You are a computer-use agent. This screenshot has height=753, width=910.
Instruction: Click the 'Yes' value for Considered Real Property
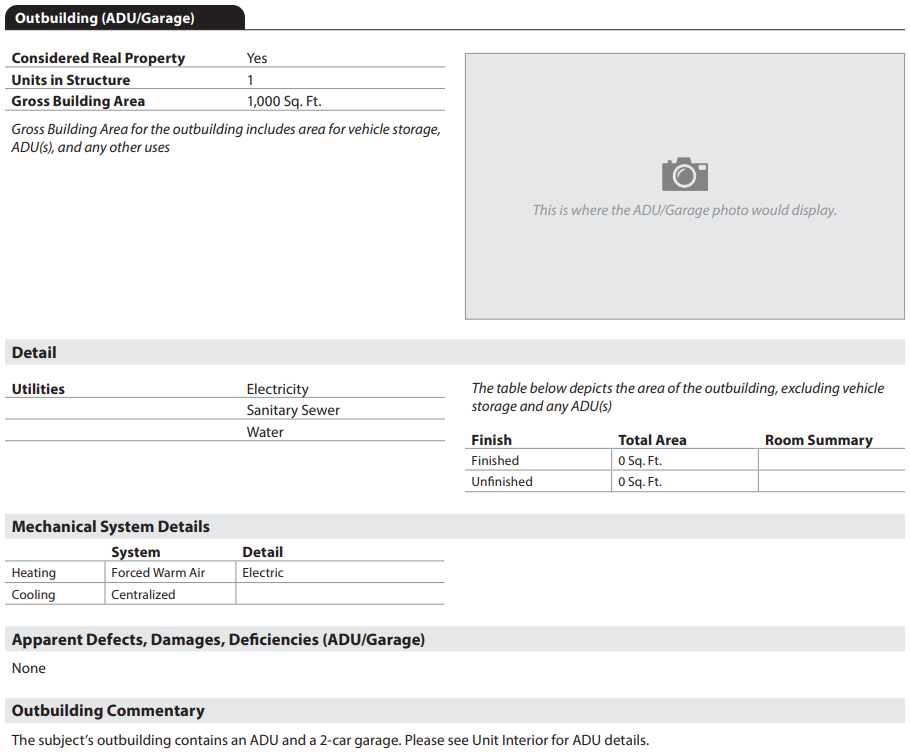click(x=257, y=58)
